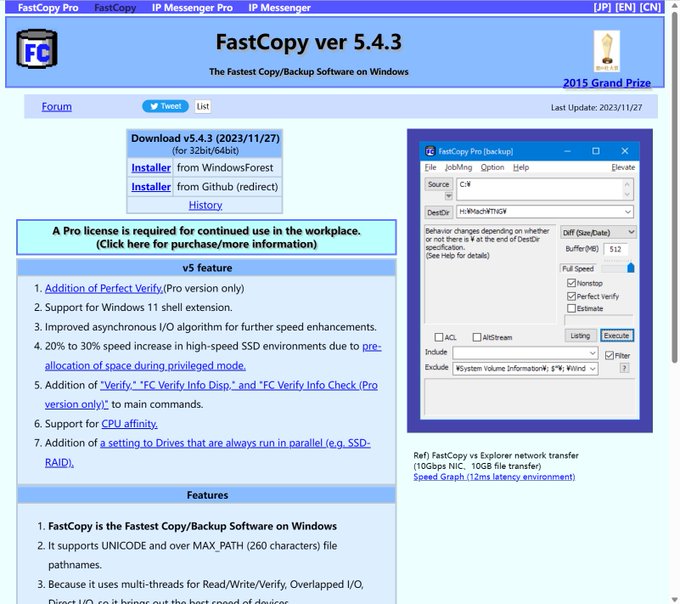Viewport: 680px width, 604px height.
Task: Switch to the IP Messenger Pro tab
Action: (192, 7)
